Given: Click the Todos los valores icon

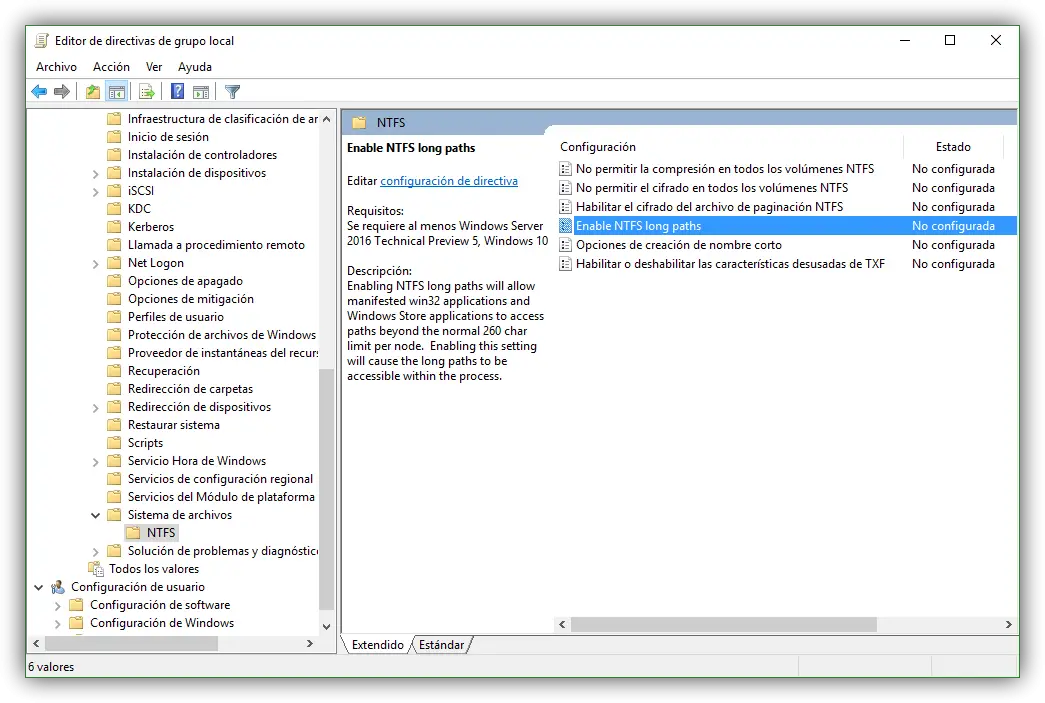Looking at the screenshot, I should [97, 569].
